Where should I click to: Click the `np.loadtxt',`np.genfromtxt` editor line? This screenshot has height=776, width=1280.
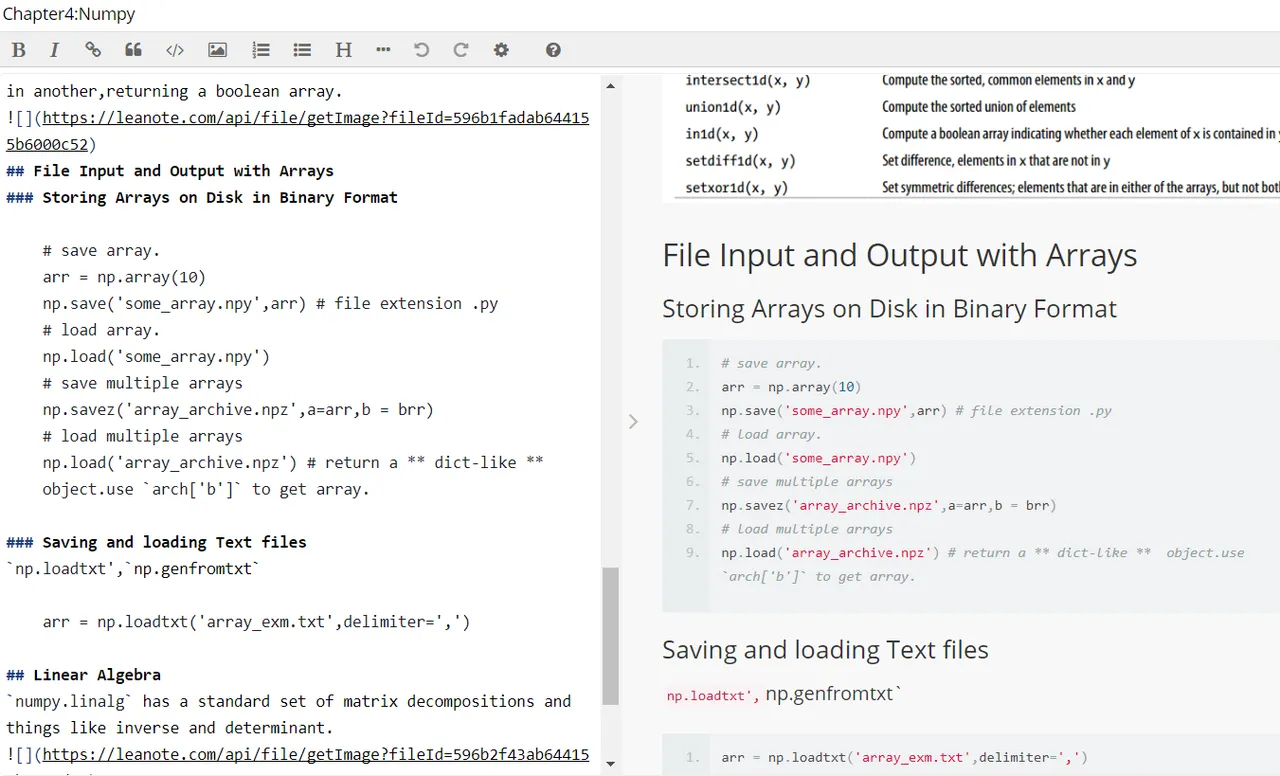(133, 568)
